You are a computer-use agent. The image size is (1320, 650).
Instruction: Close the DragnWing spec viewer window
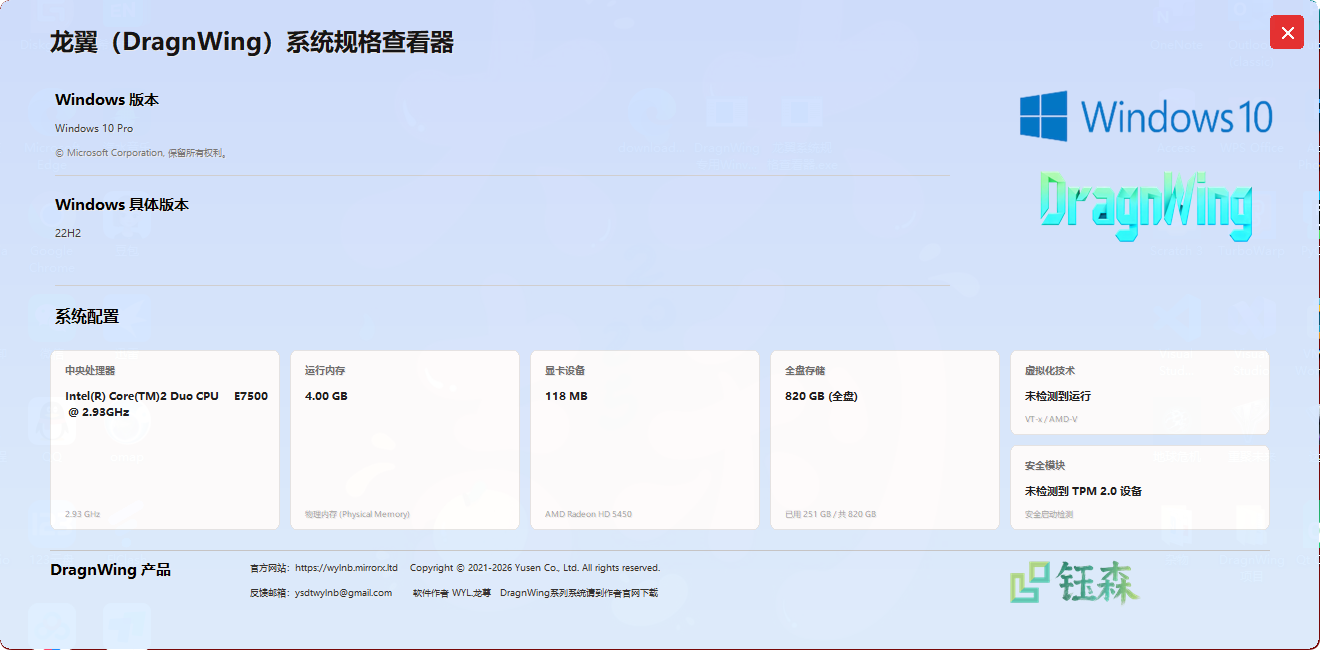click(x=1286, y=33)
